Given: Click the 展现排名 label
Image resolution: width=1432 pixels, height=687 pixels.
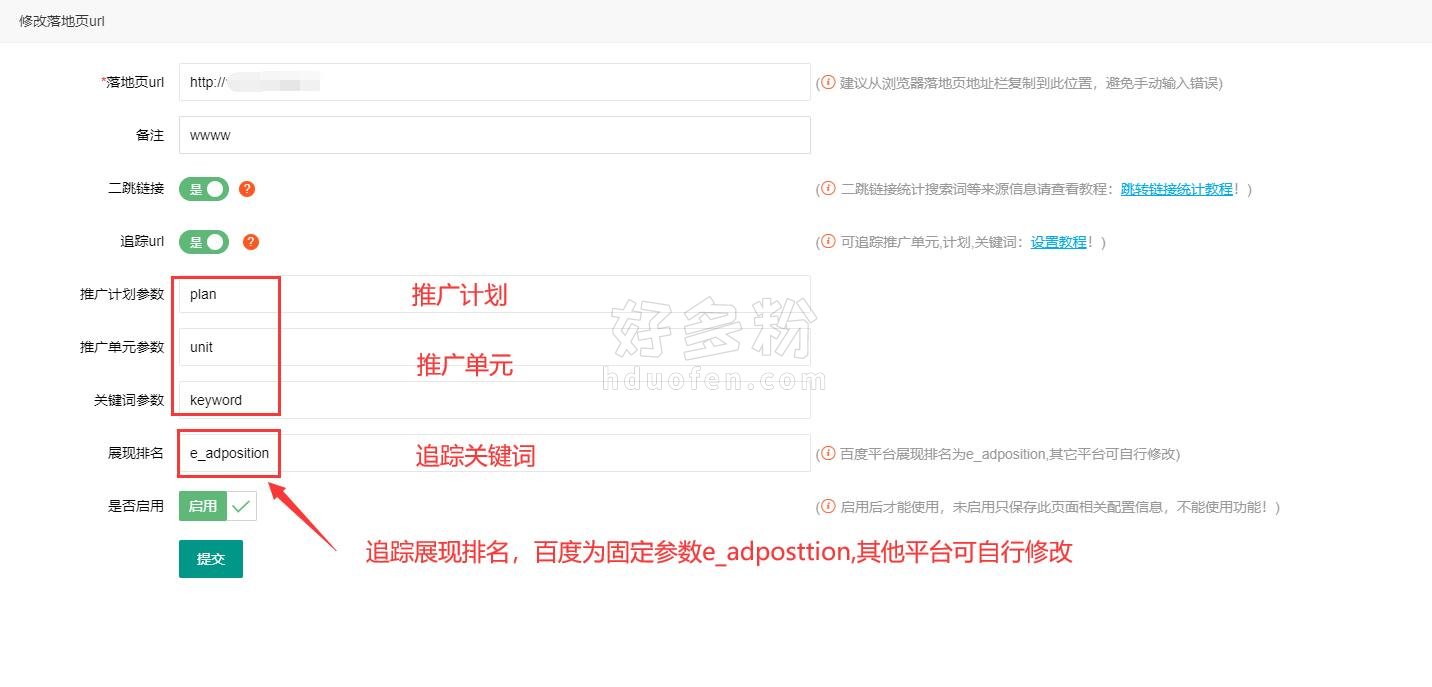Looking at the screenshot, I should (136, 453).
